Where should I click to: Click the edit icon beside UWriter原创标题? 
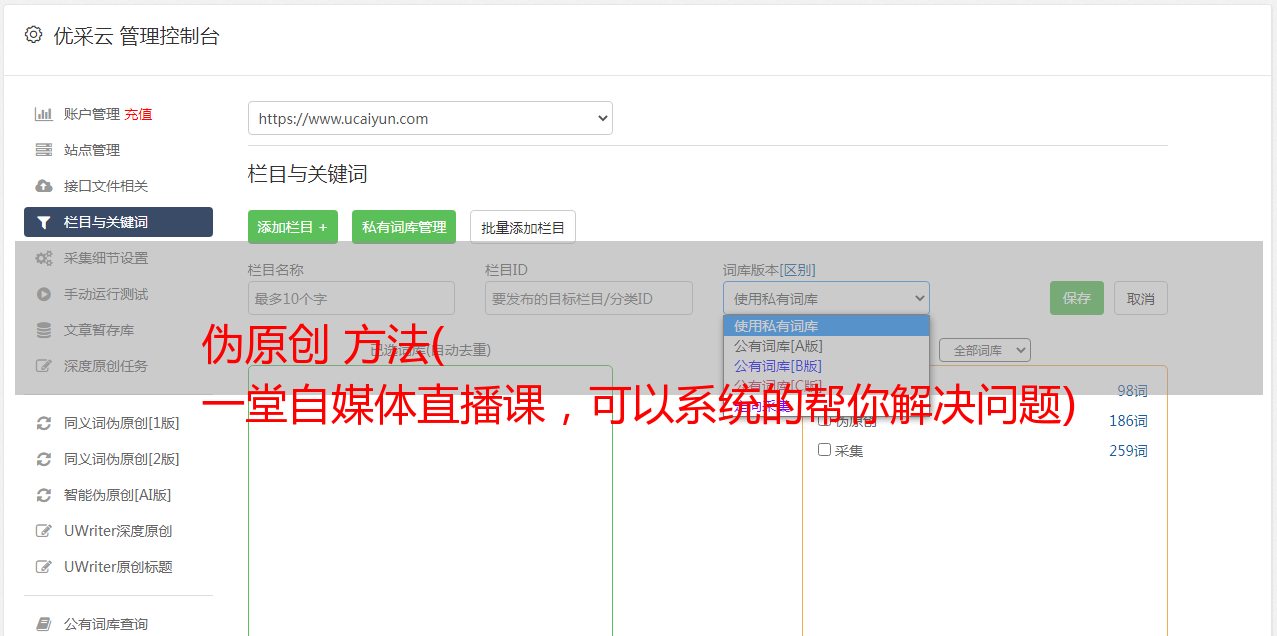coord(43,567)
